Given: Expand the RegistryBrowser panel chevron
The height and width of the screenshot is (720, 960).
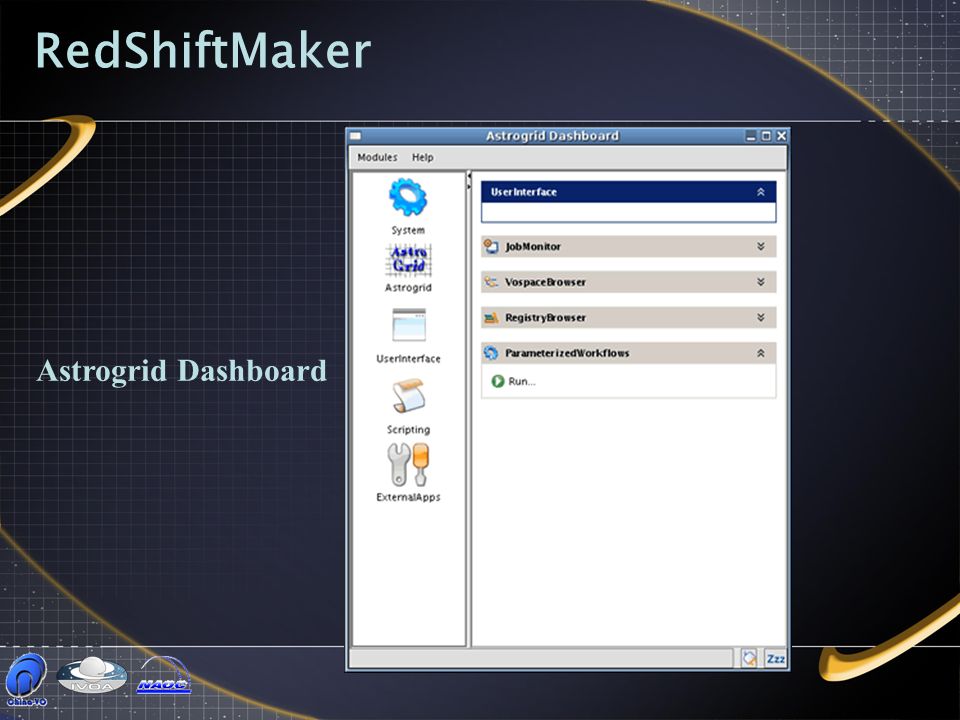Looking at the screenshot, I should 760,317.
